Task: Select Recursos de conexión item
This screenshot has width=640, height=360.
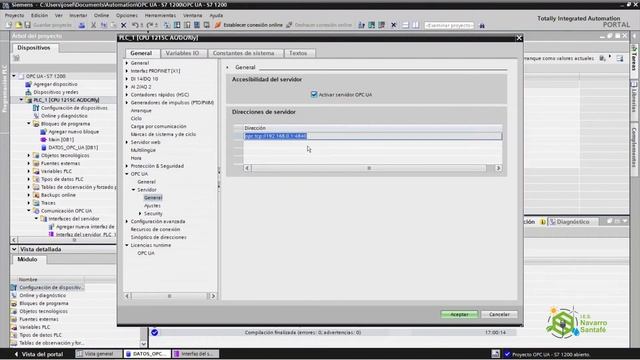Action: [155, 229]
